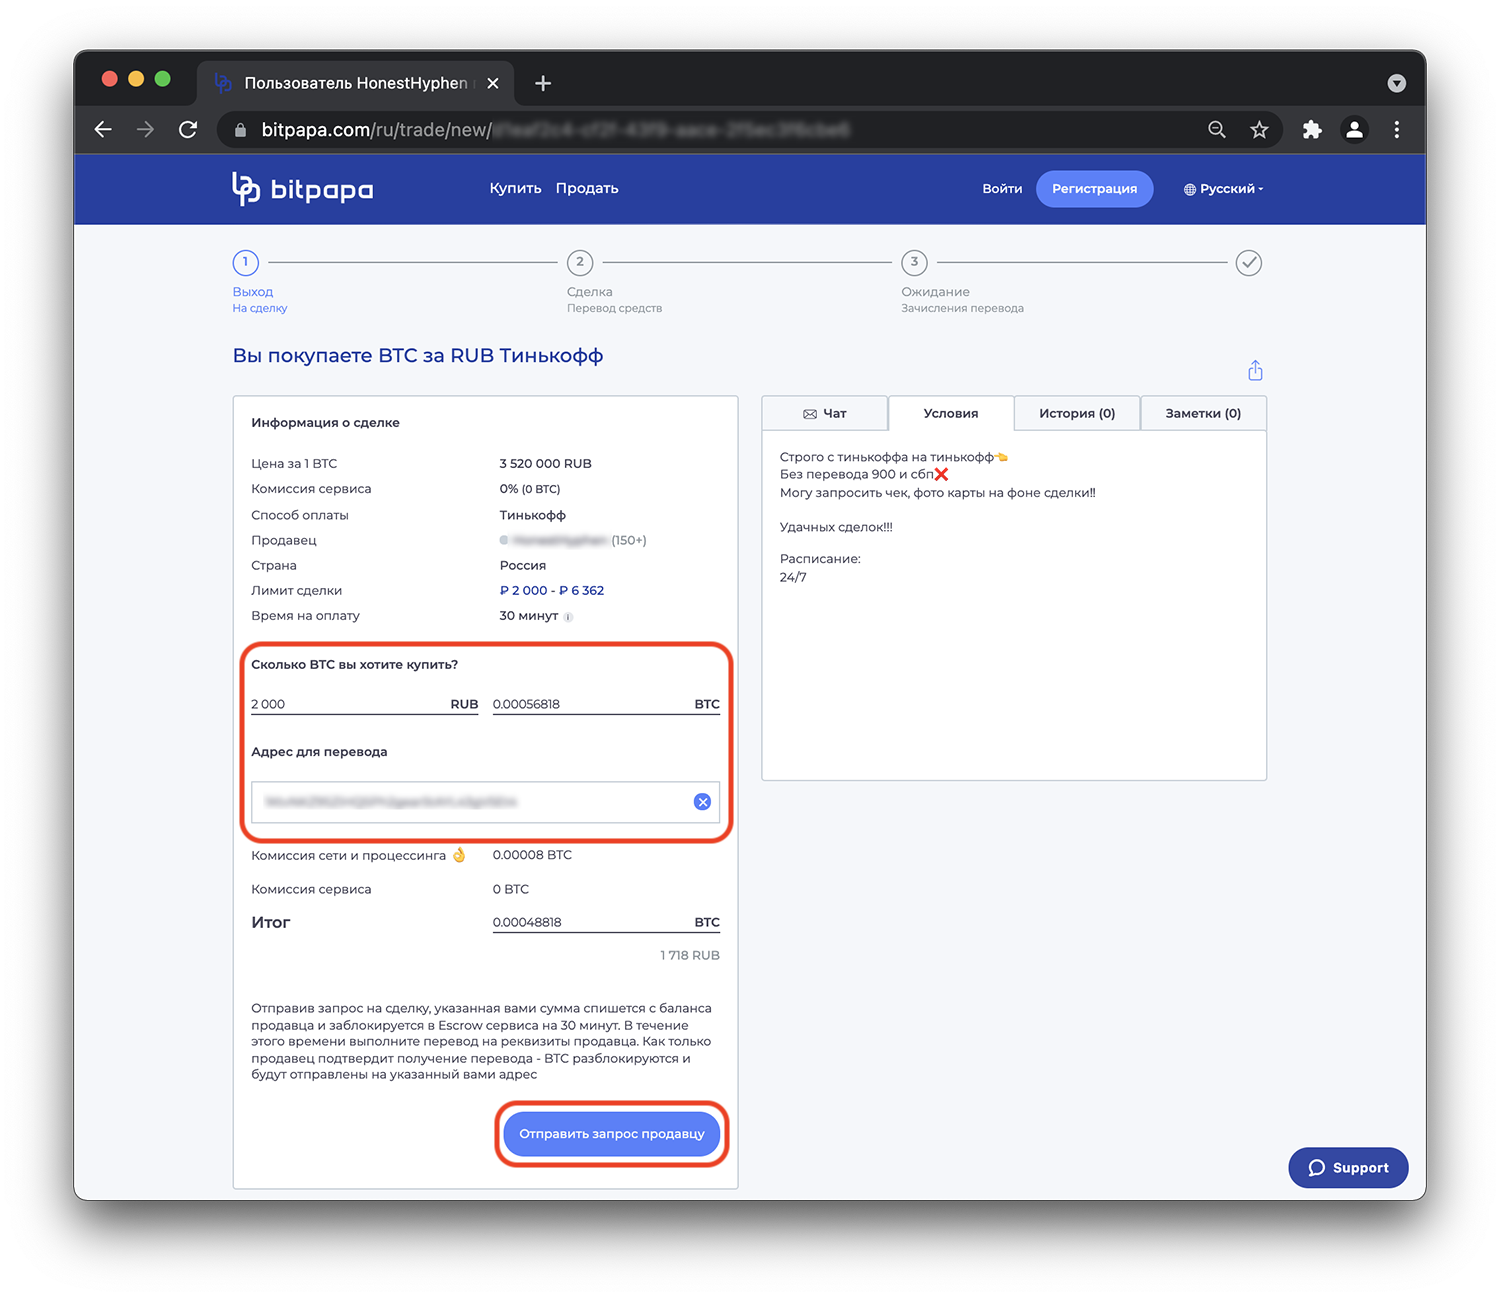The width and height of the screenshot is (1500, 1298).
Task: Click the blurred seller name link
Action: tap(560, 540)
